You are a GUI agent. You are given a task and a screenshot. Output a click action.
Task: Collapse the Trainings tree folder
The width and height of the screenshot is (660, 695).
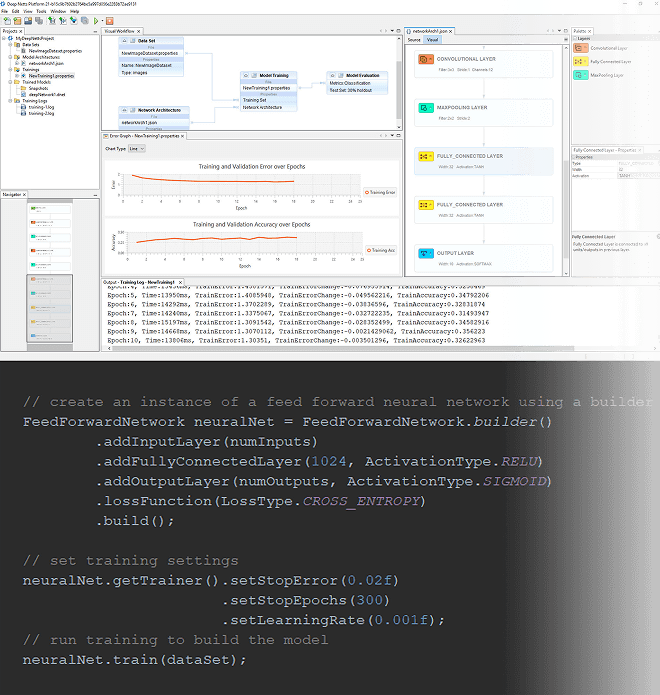click(9, 70)
